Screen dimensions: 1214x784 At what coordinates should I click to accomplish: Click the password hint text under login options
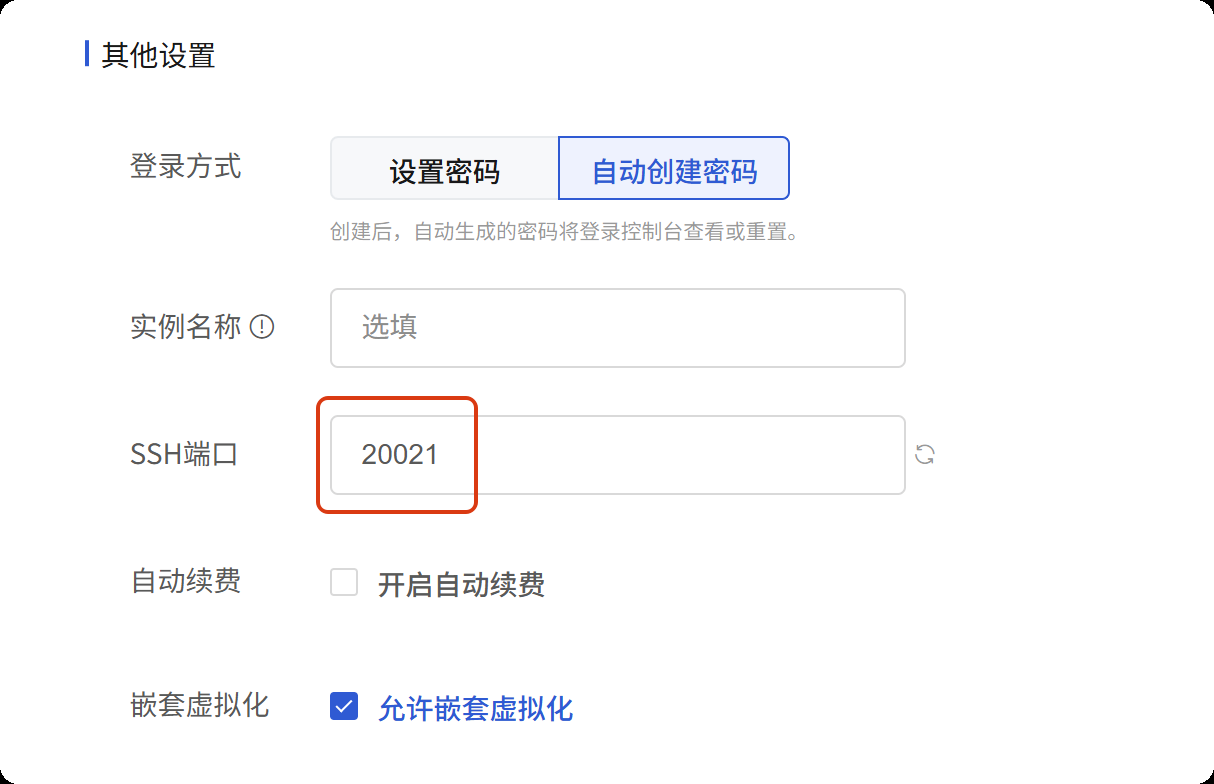pos(563,233)
